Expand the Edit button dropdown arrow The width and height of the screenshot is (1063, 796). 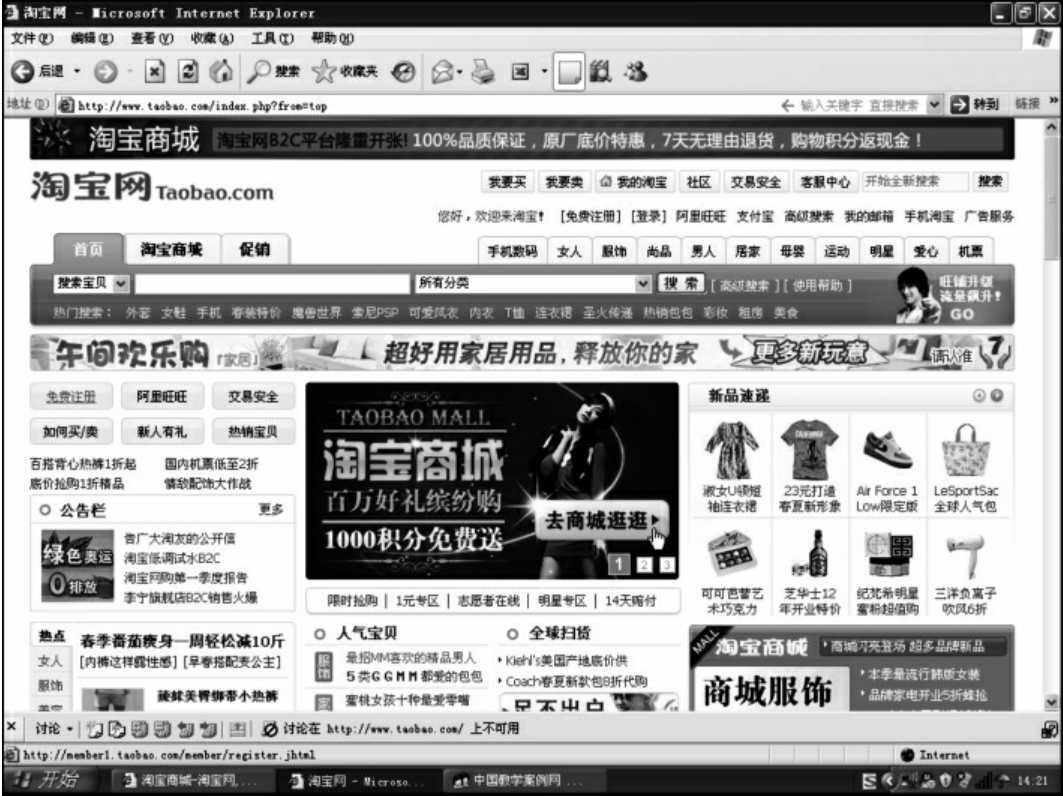click(544, 71)
